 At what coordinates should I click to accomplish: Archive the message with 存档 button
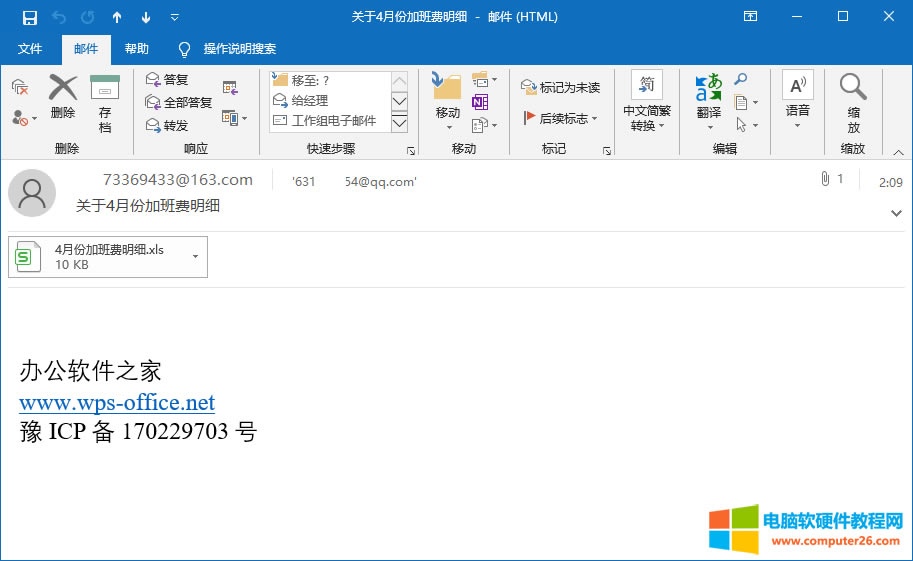click(x=105, y=103)
